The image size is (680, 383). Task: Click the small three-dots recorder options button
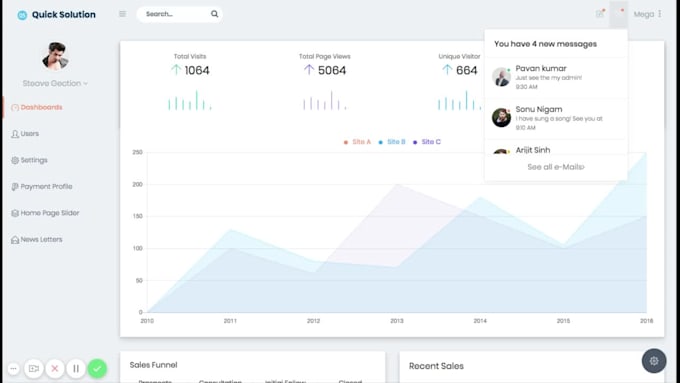coord(14,369)
